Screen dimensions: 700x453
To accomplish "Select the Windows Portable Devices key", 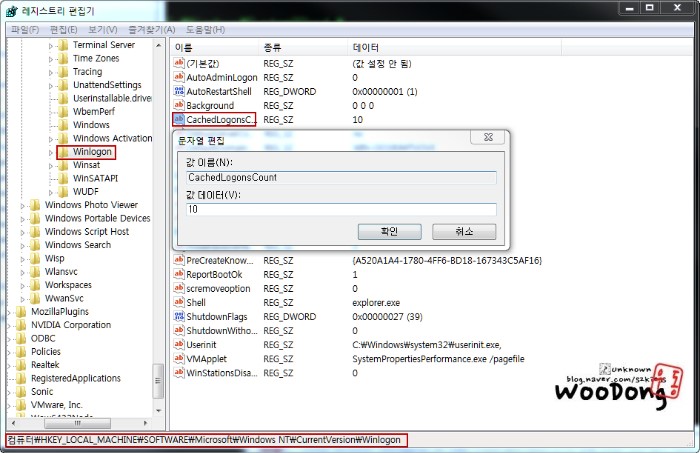I will coord(97,218).
